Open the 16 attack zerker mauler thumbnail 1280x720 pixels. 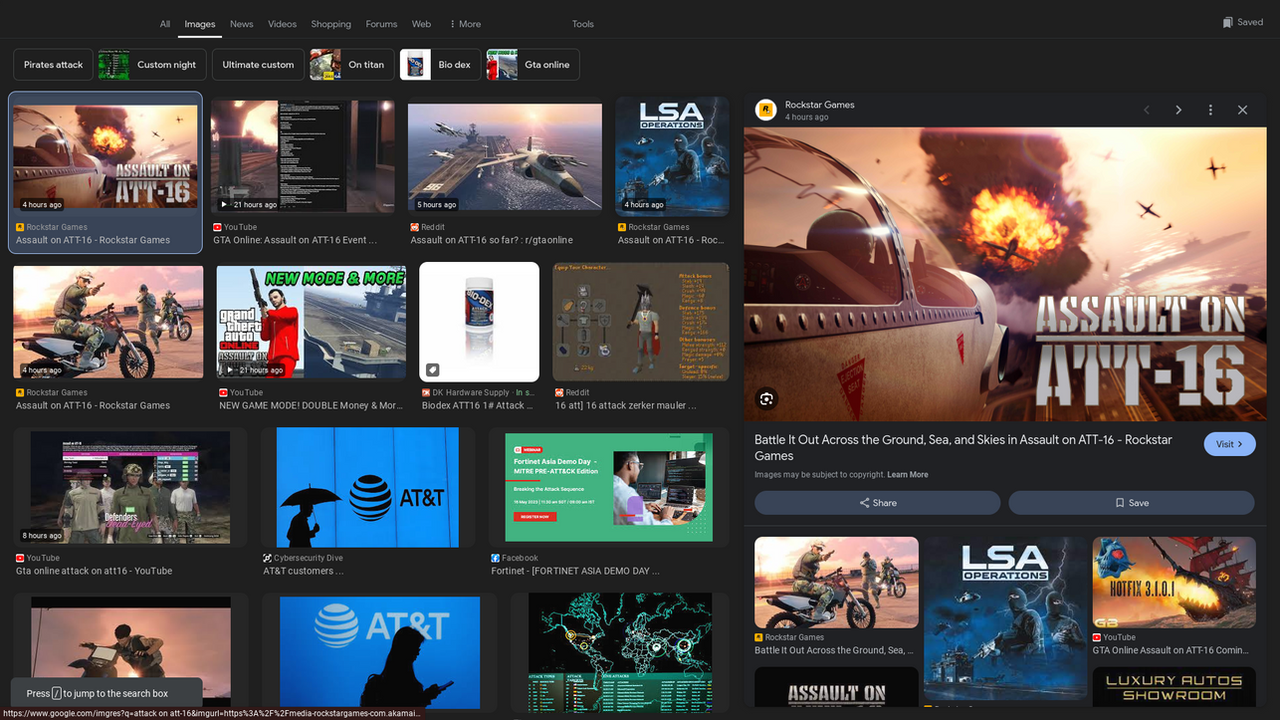(x=641, y=322)
